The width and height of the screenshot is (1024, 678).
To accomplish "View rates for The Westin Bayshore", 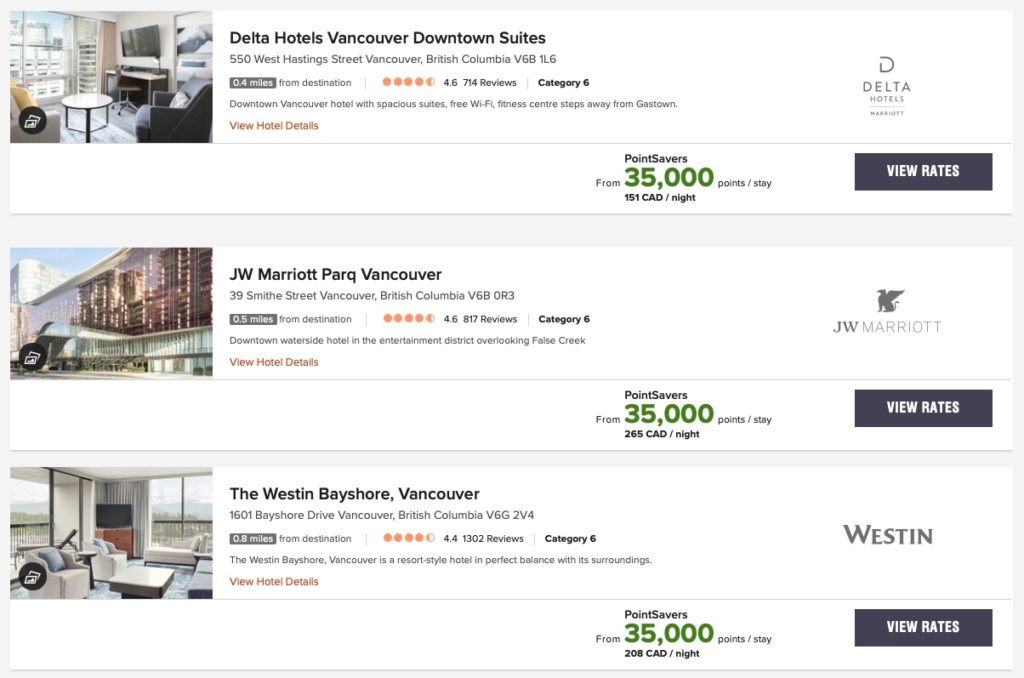I will tap(923, 627).
